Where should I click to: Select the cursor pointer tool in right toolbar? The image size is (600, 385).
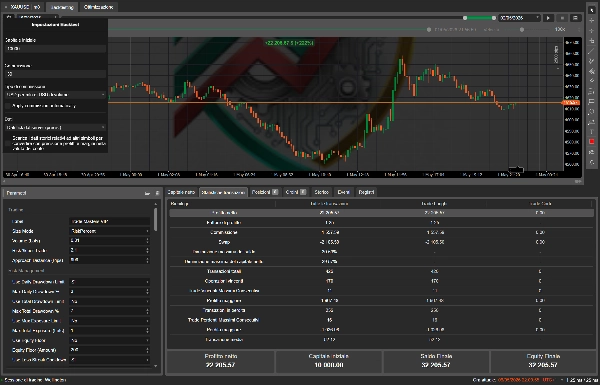[x=592, y=10]
